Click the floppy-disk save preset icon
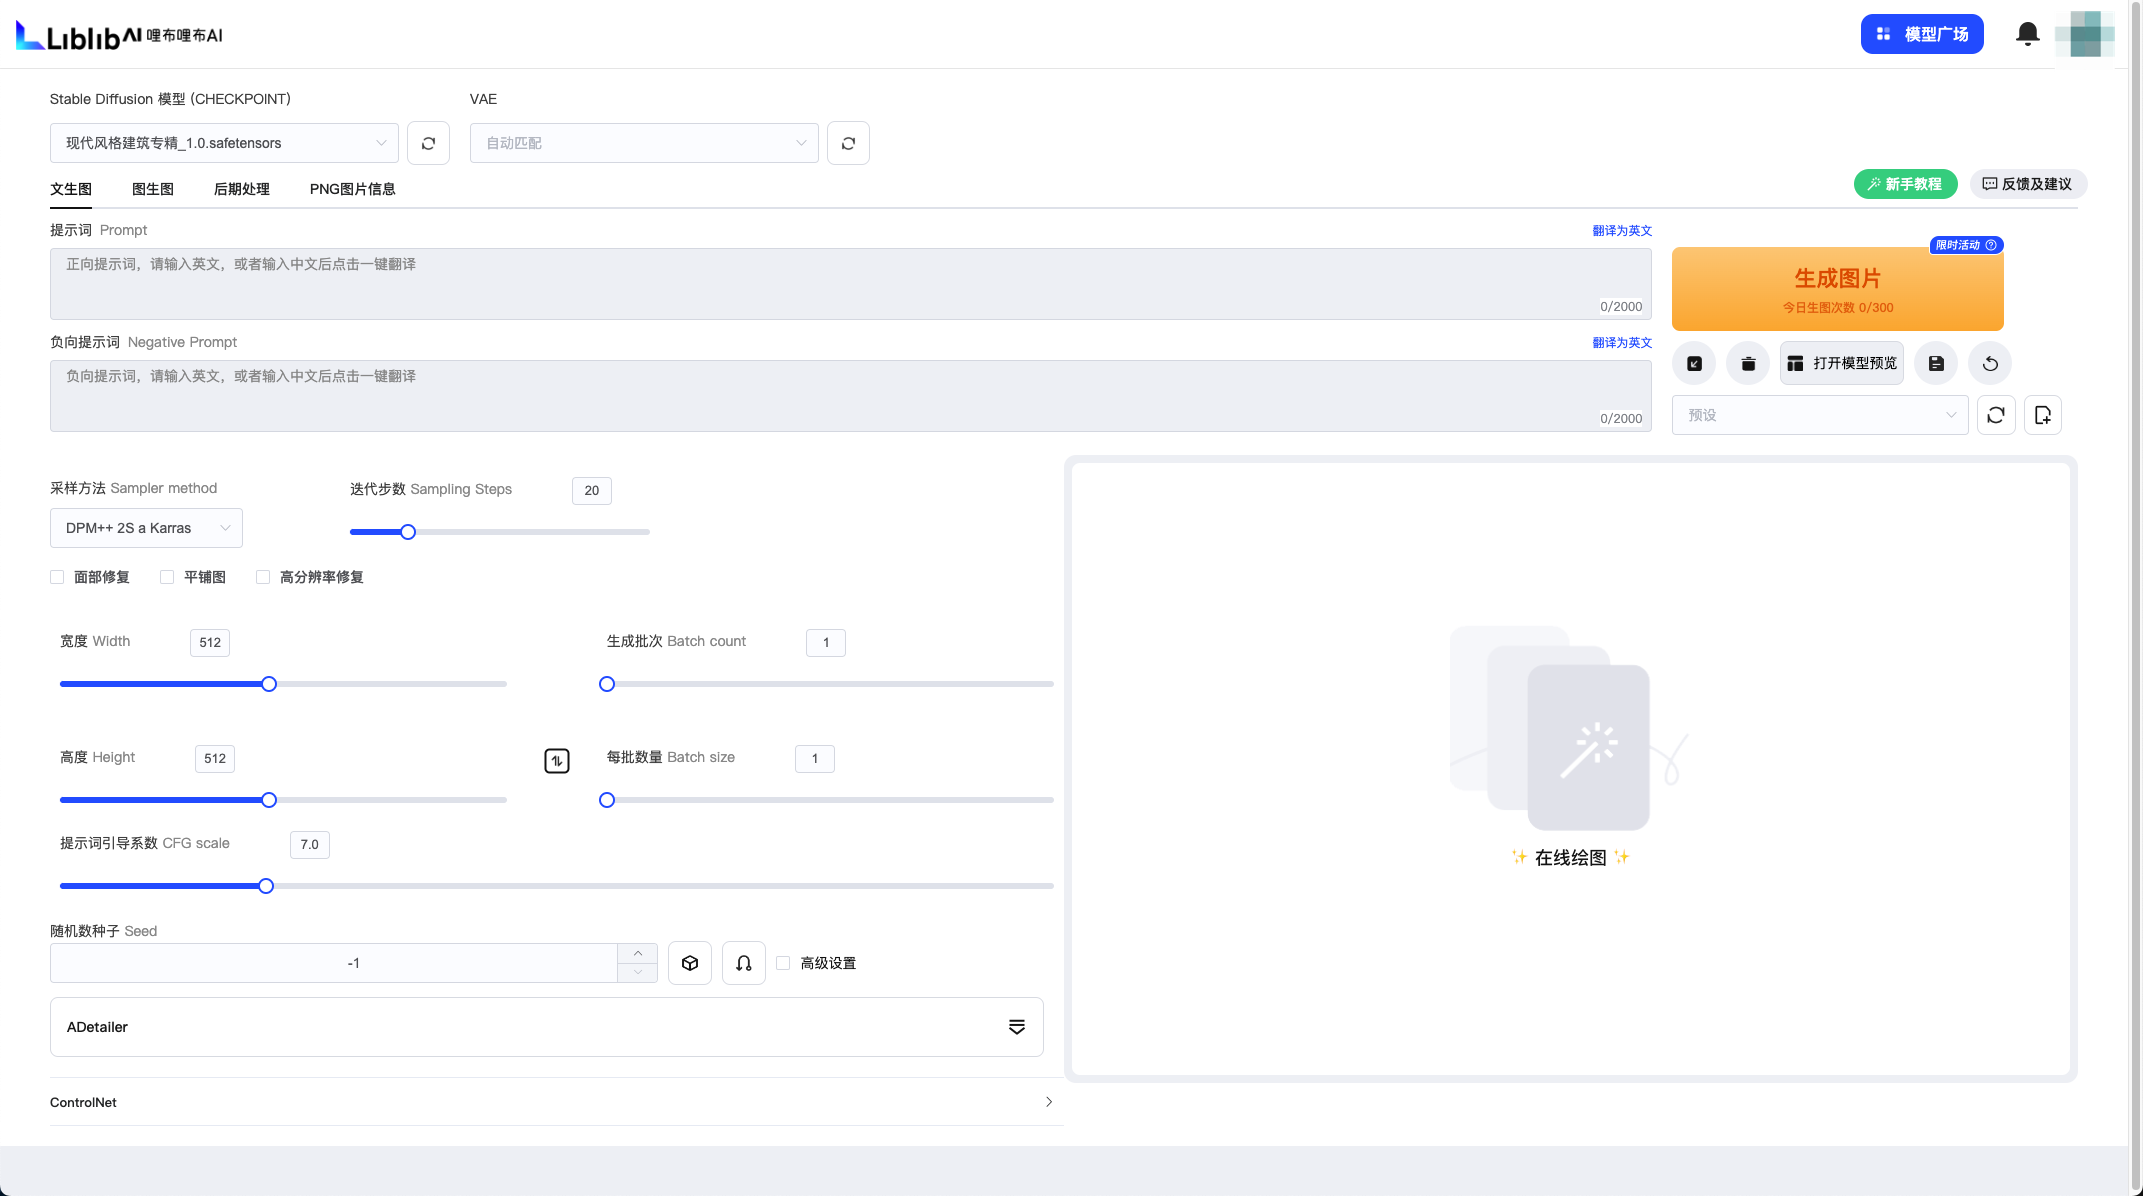 (x=1936, y=364)
